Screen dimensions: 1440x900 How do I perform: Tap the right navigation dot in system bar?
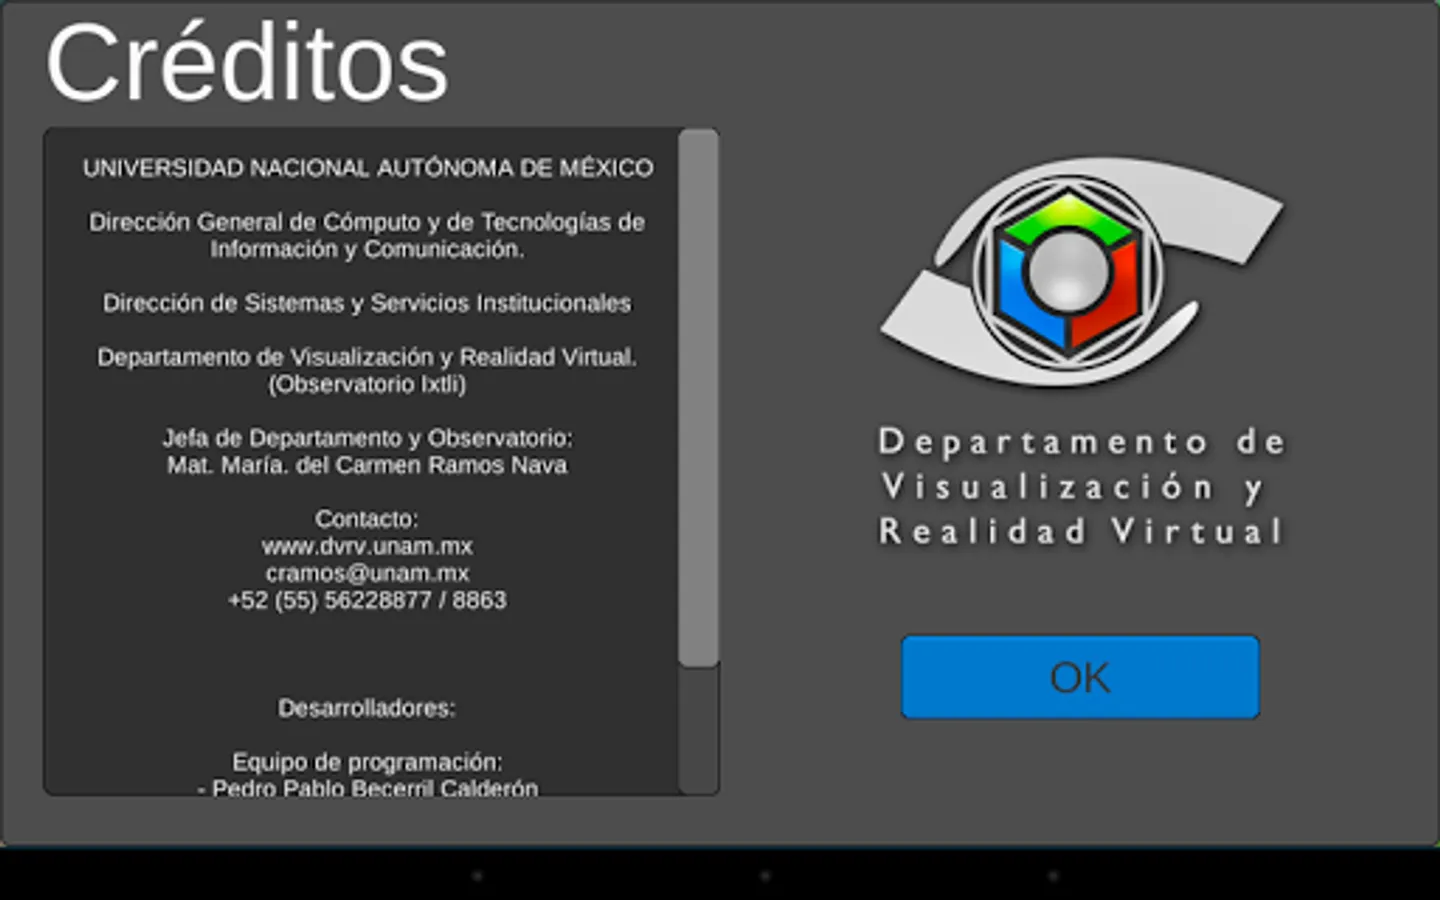point(1053,875)
